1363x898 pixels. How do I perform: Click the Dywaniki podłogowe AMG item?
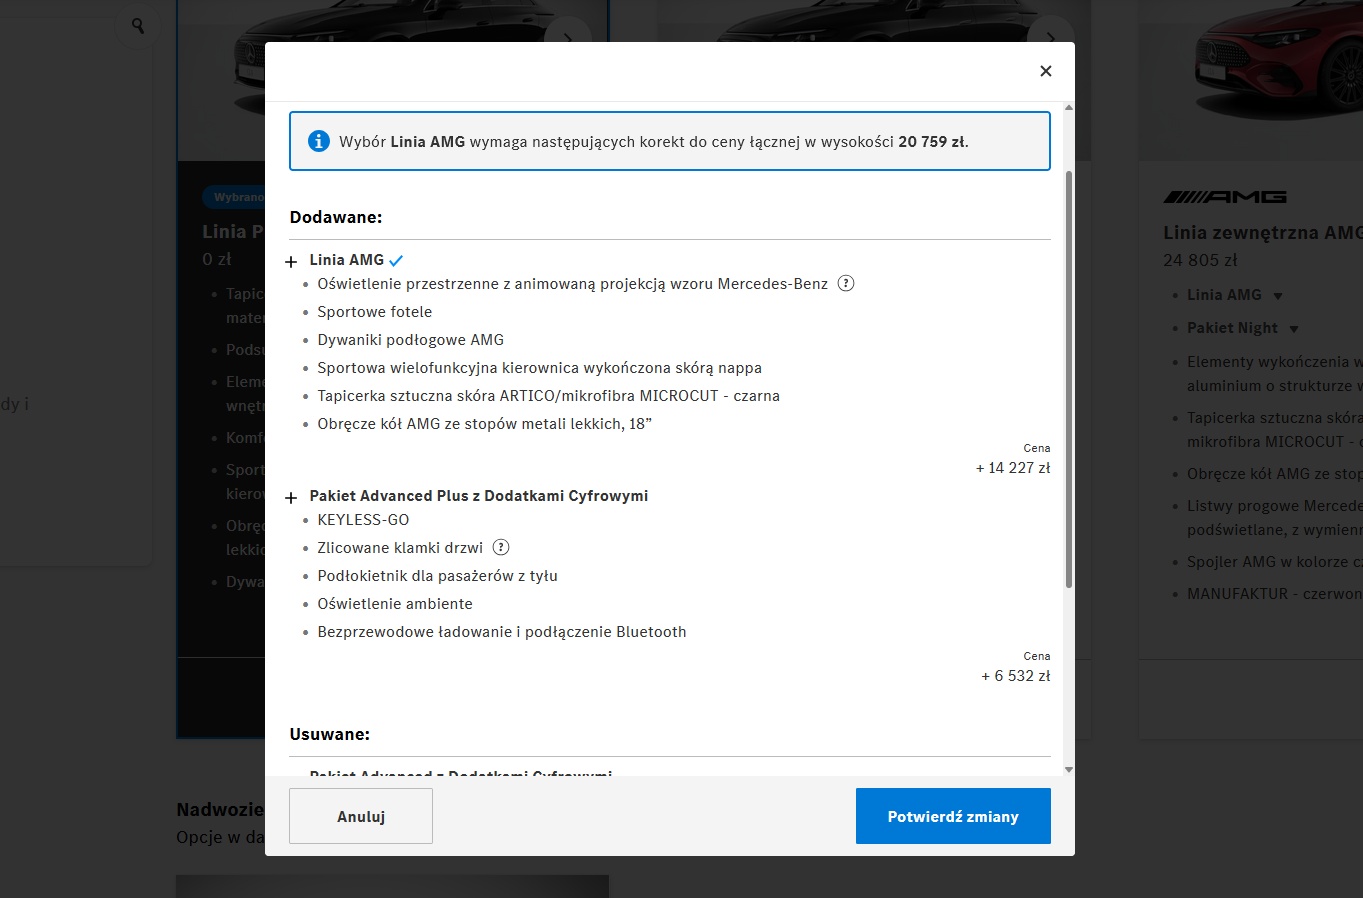point(411,340)
